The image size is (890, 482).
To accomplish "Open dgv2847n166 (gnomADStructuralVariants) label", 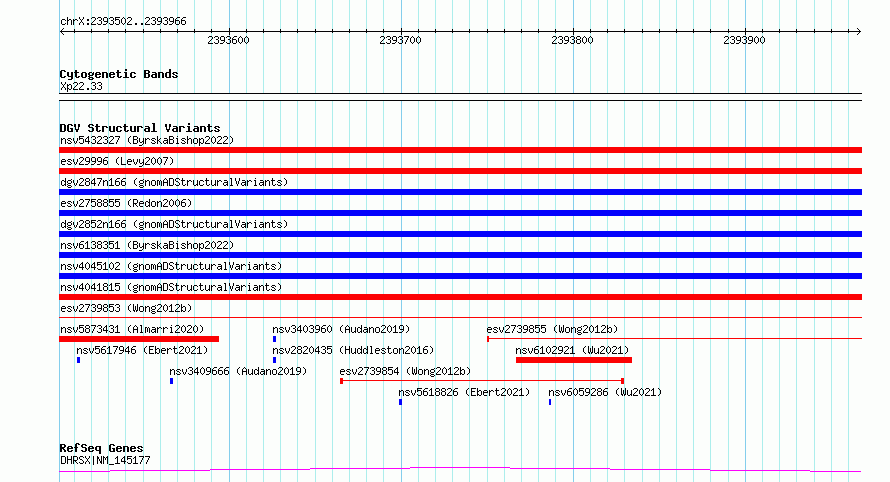I will [174, 182].
